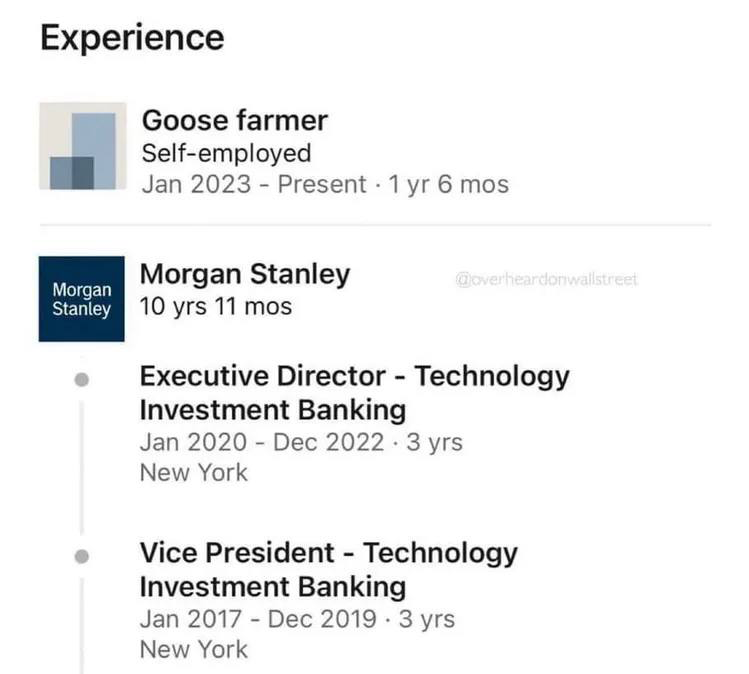Viewport: 749px width, 674px height.
Task: Open the Morgan Stanley company name link
Action: point(245,273)
